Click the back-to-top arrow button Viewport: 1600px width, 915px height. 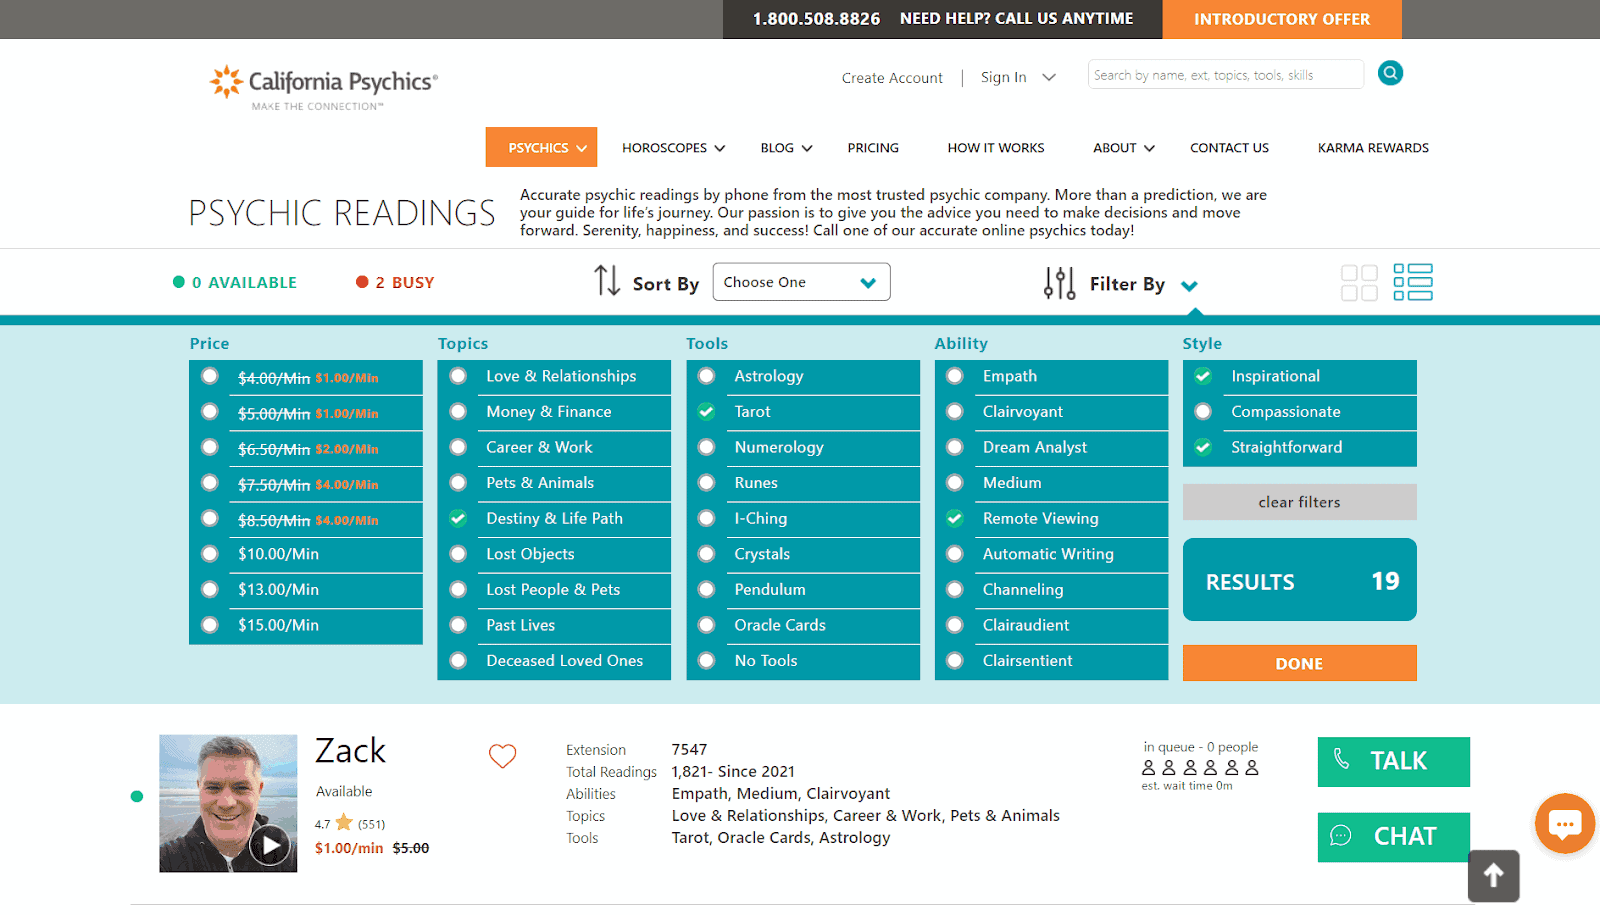coord(1494,876)
